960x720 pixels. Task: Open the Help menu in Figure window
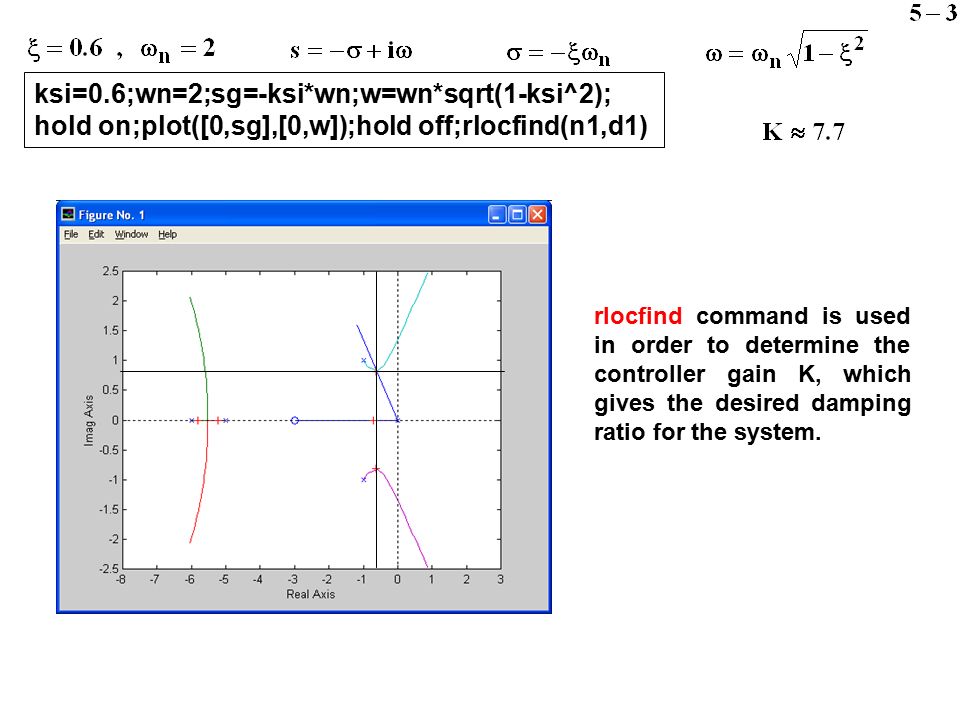tap(167, 234)
